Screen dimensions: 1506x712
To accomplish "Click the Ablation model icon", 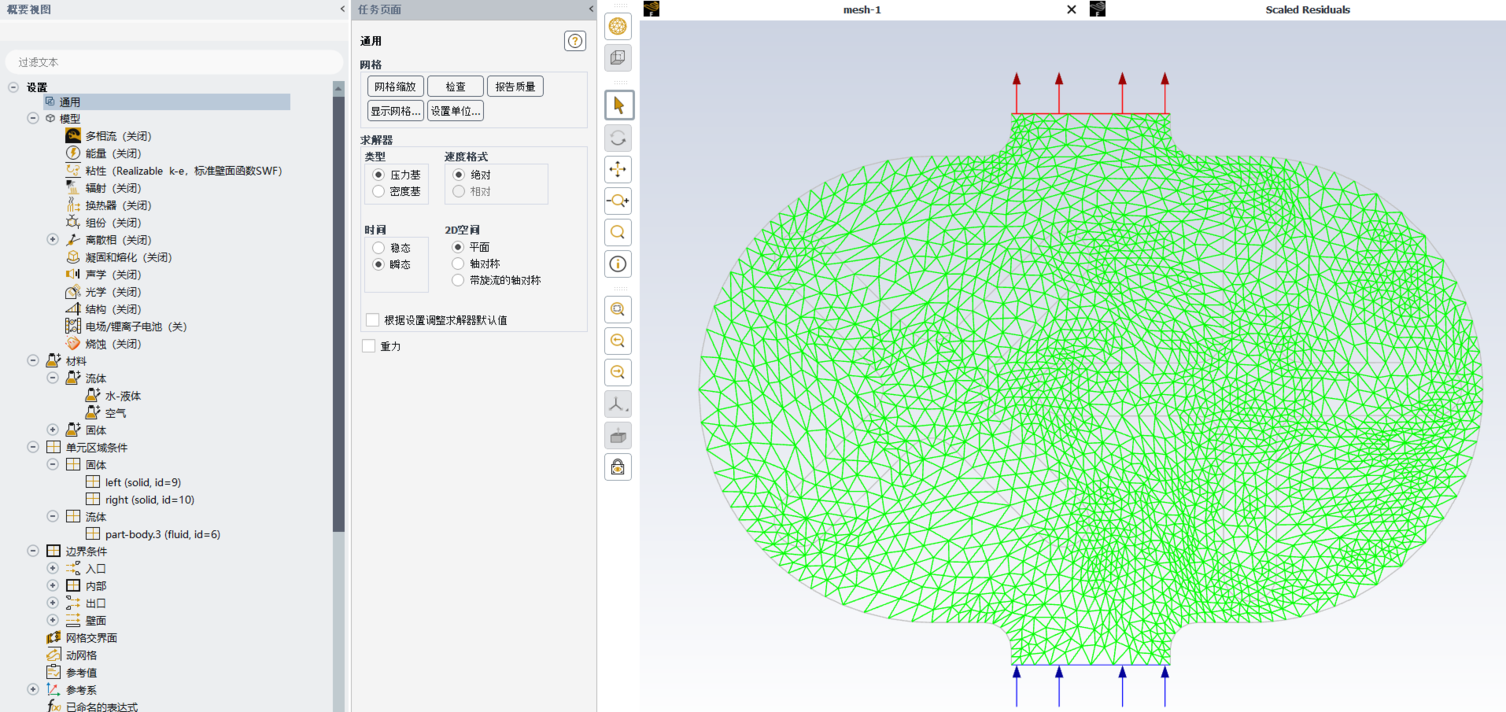I will (73, 343).
